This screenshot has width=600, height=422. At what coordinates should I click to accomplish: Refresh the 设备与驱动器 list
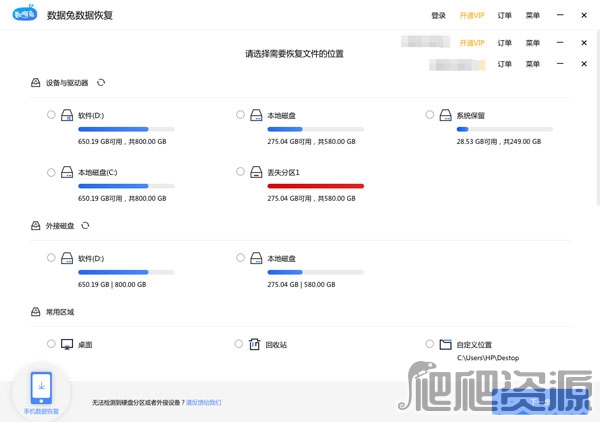101,83
